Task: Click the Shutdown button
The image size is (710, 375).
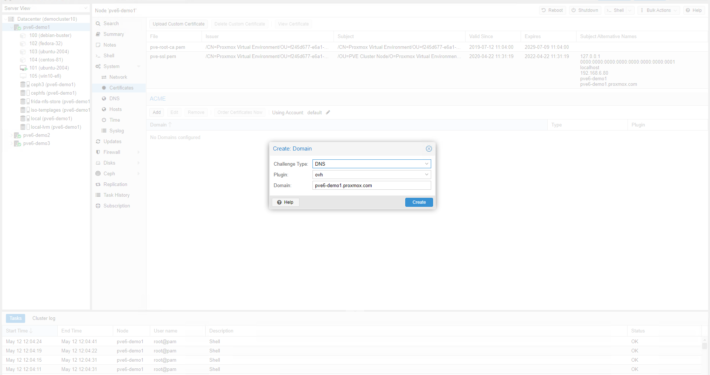Action: (x=585, y=10)
